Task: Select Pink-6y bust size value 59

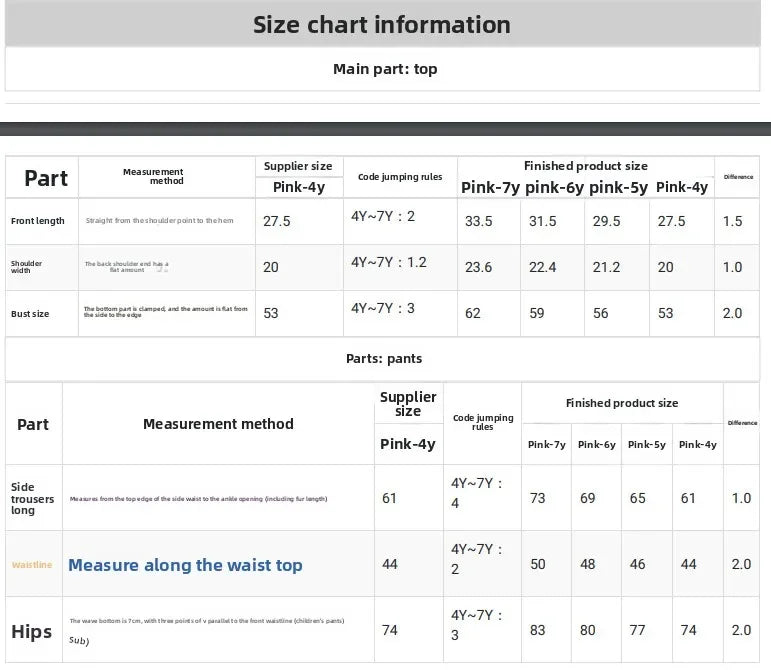Action: 536,313
